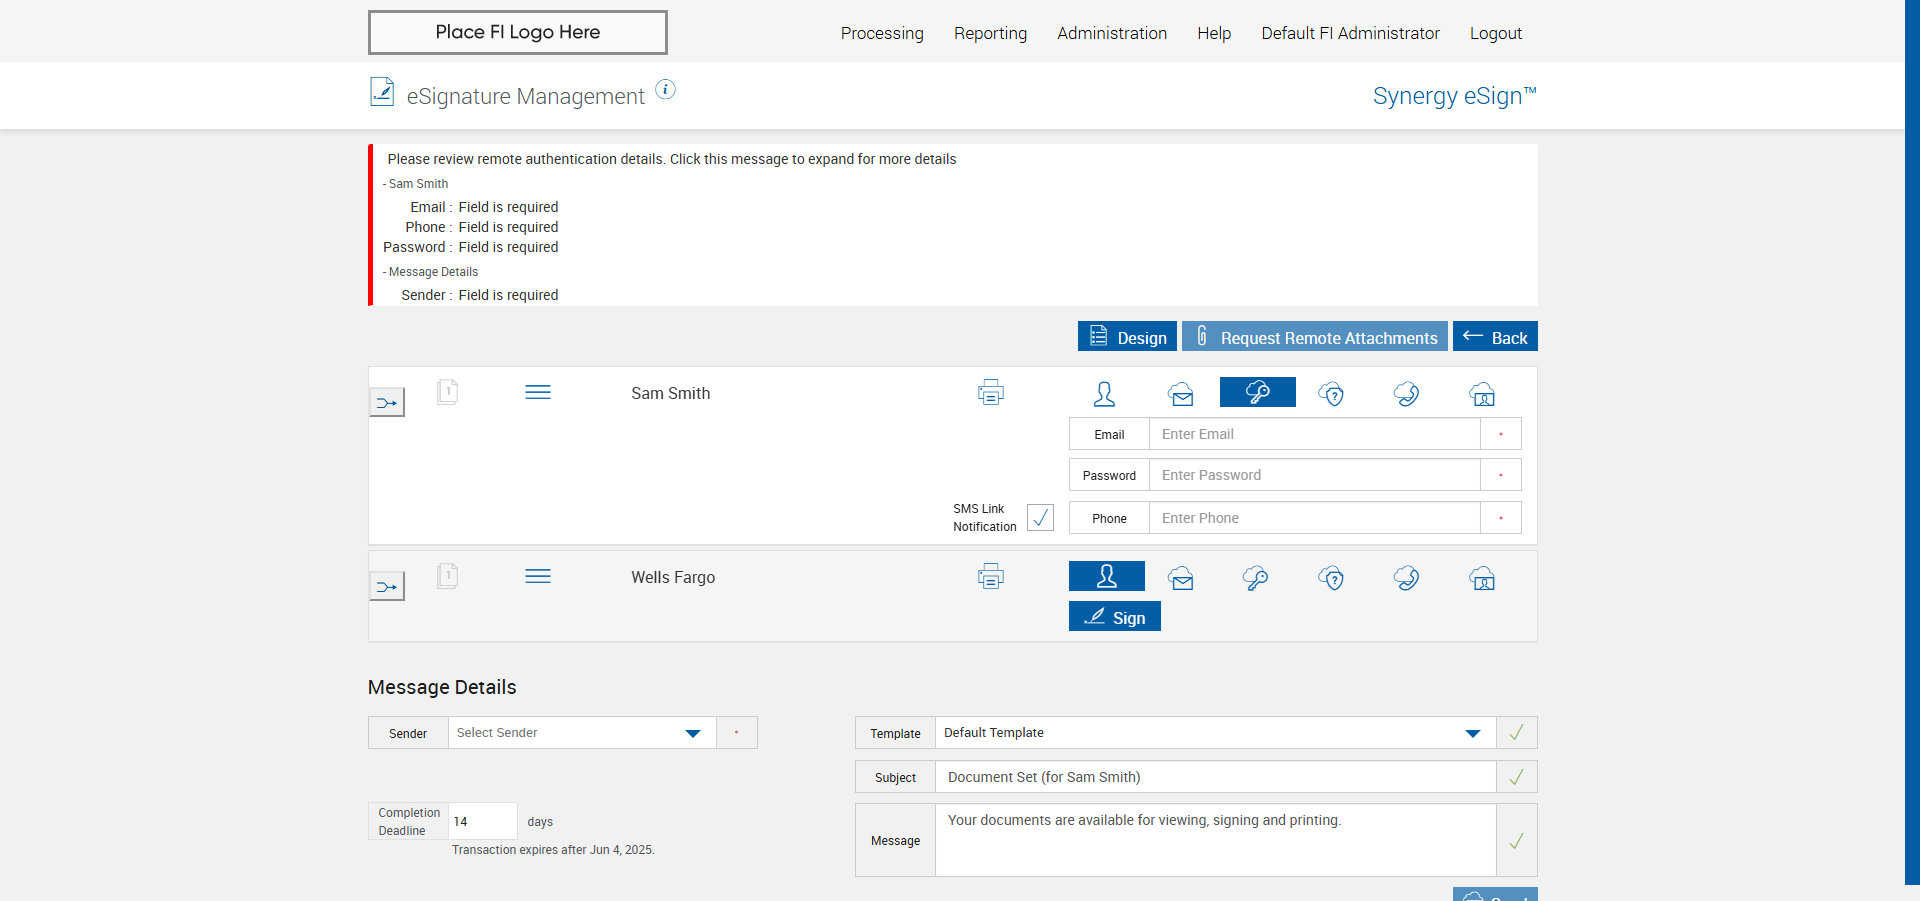This screenshot has height=901, width=1920.
Task: Click the document count icon for Sam Smith
Action: tap(448, 392)
